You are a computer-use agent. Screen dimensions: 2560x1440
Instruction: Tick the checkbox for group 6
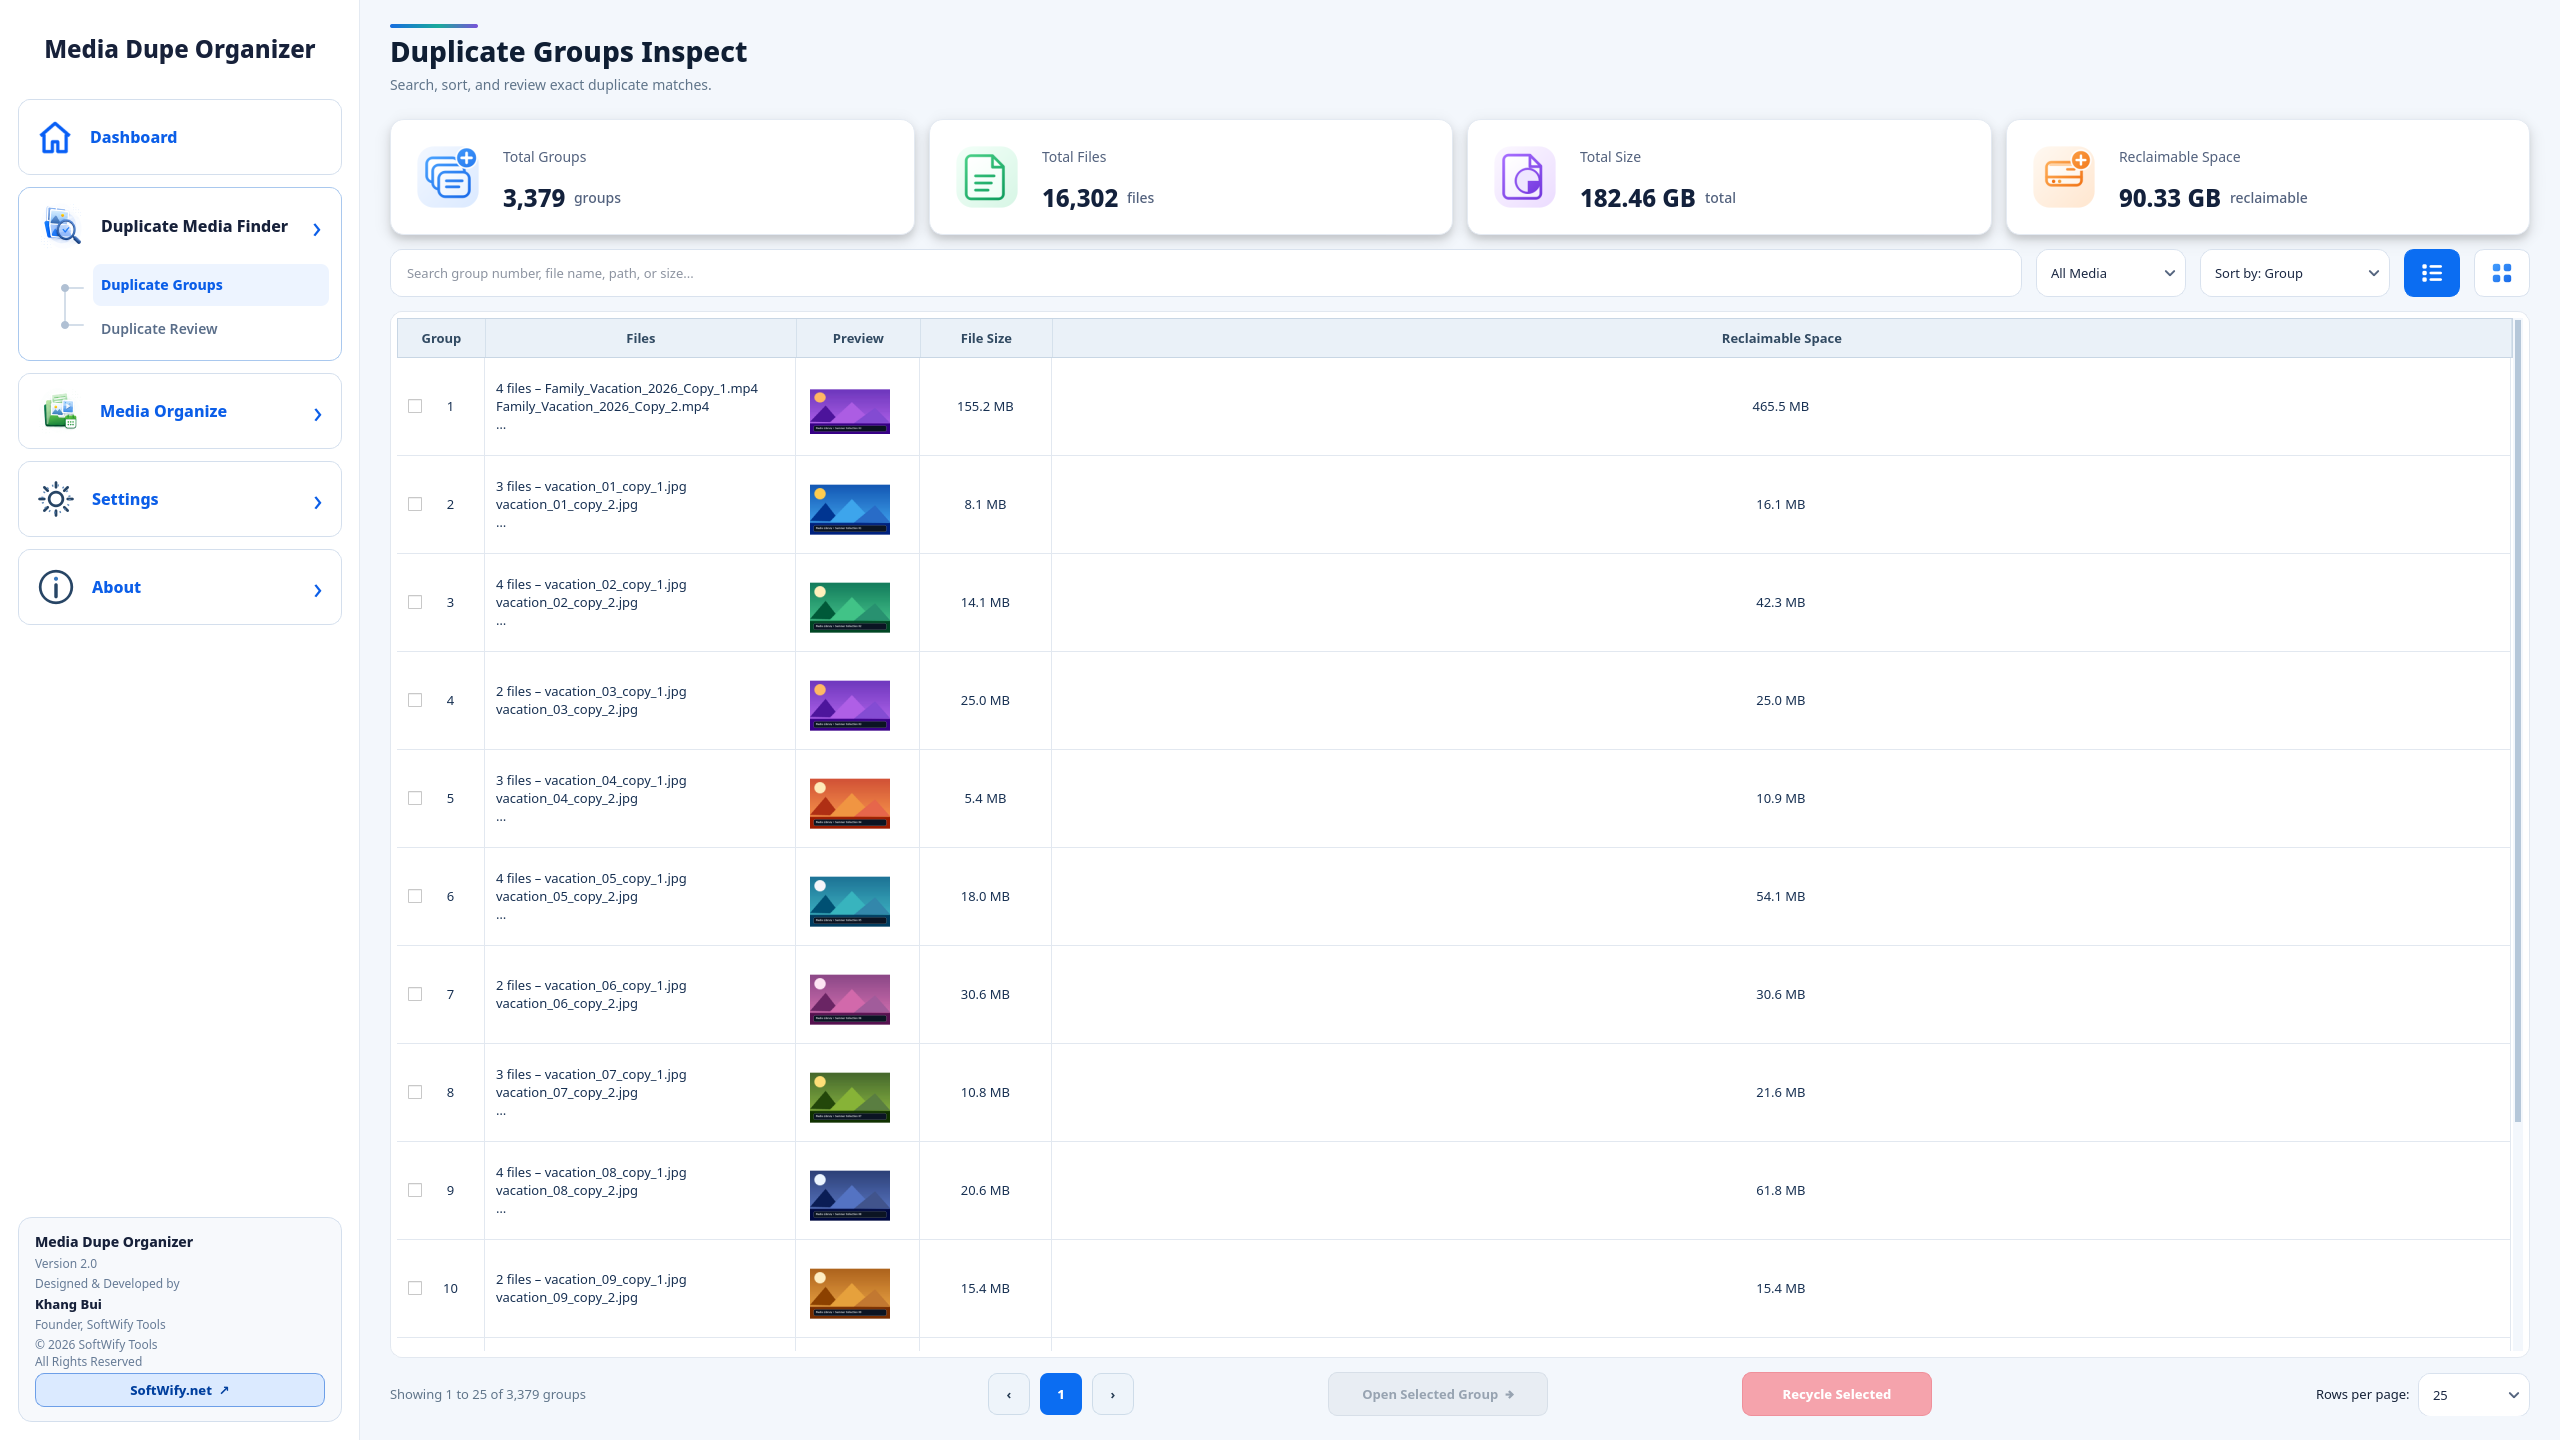pos(415,896)
